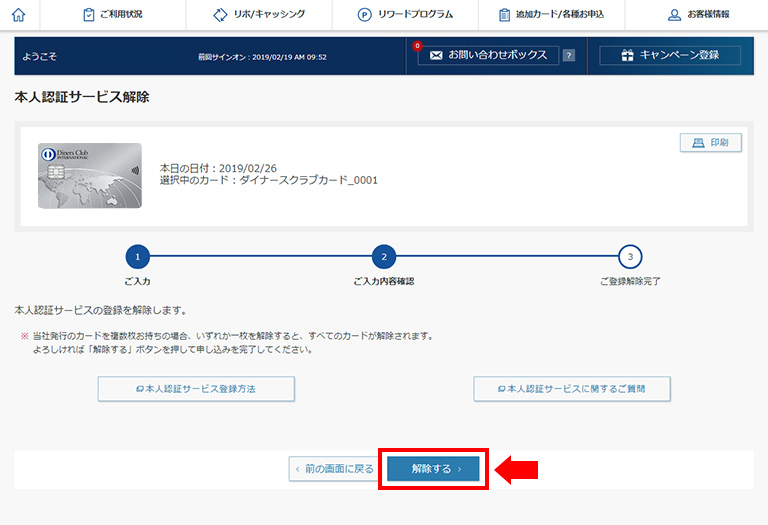768x525 pixels.
Task: Click the envelope icon in inquiry box
Action: coord(436,56)
